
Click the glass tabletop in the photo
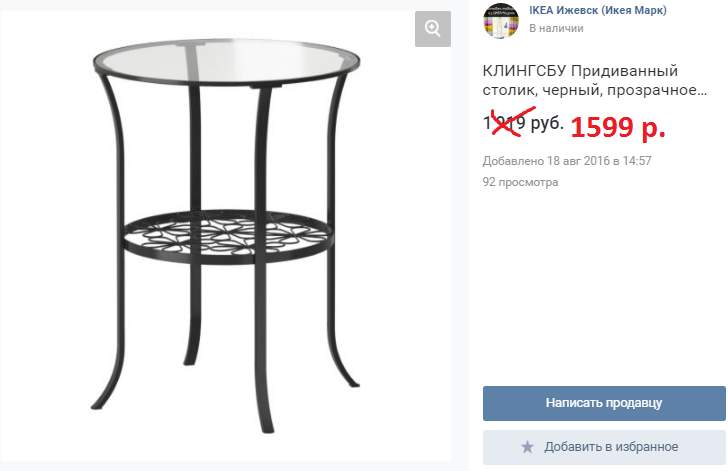[x=227, y=61]
